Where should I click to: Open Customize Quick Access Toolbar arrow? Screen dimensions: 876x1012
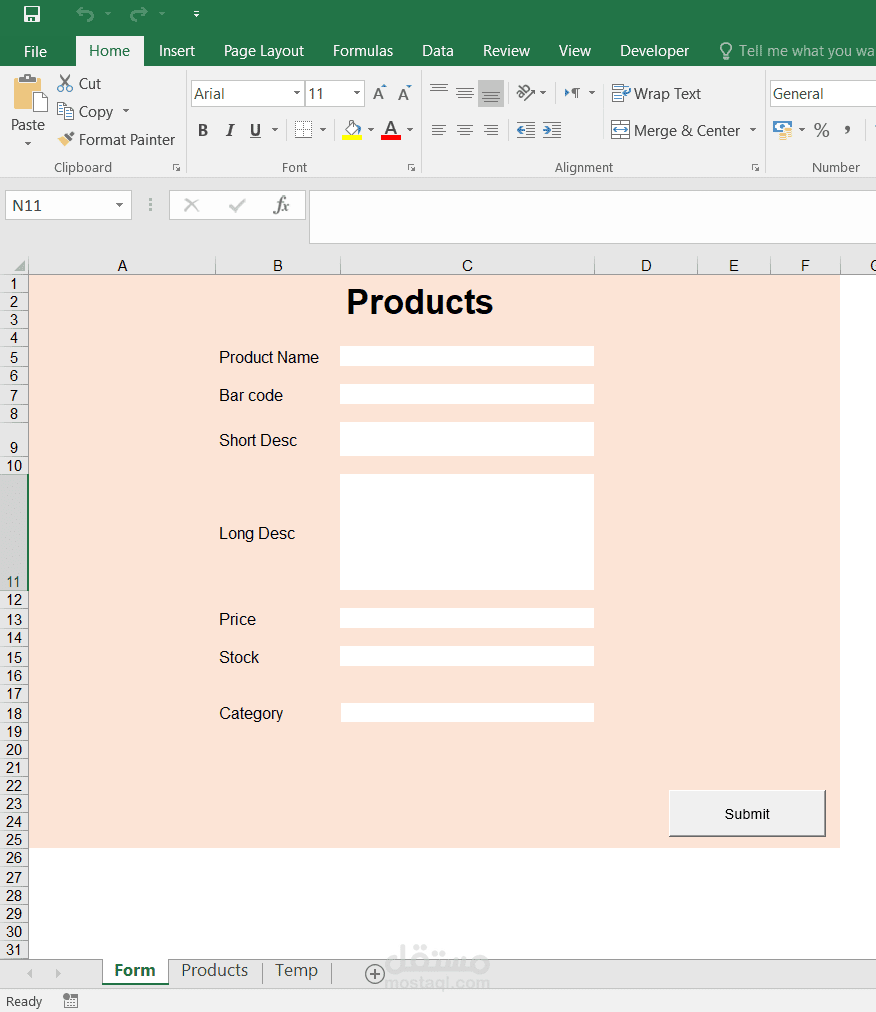point(196,14)
